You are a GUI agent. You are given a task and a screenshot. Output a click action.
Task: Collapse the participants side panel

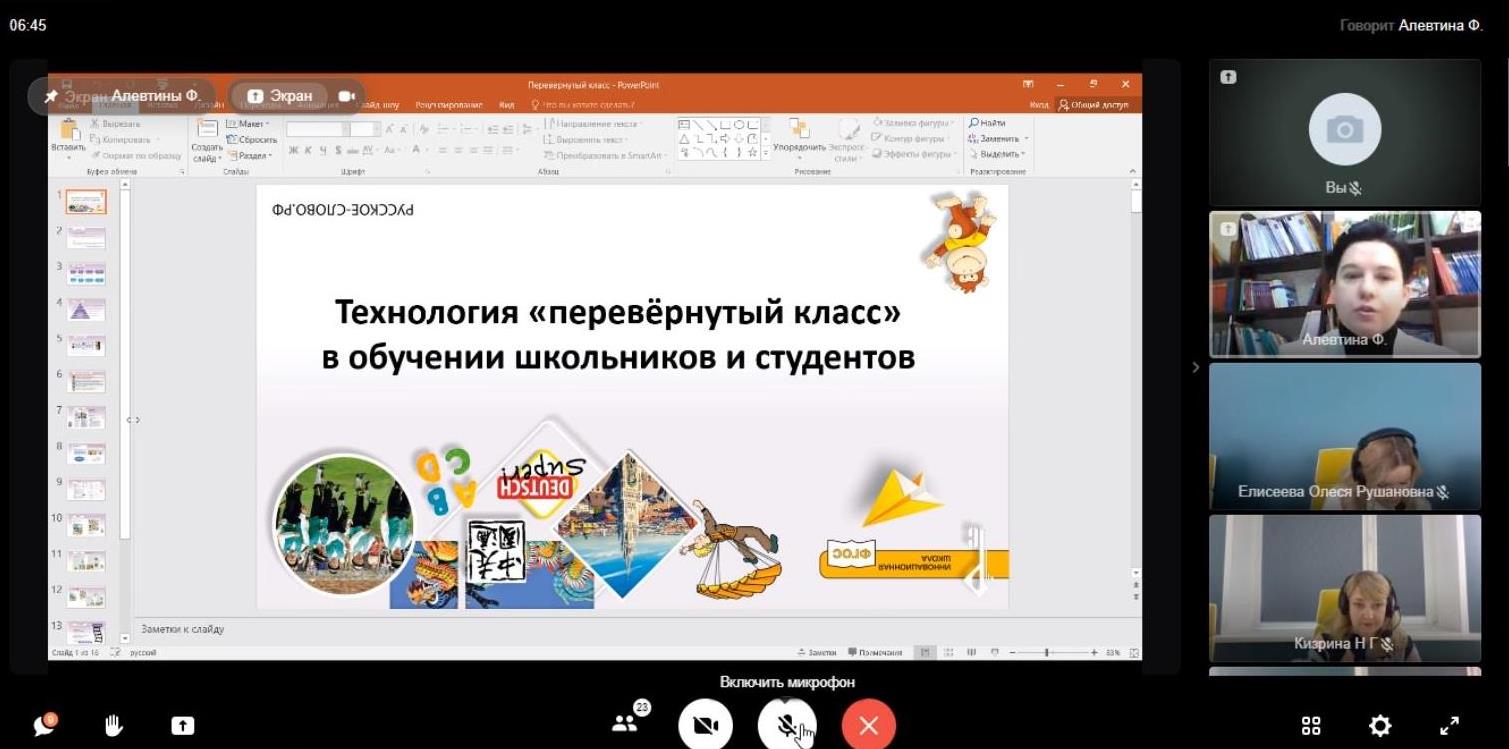(x=1195, y=367)
